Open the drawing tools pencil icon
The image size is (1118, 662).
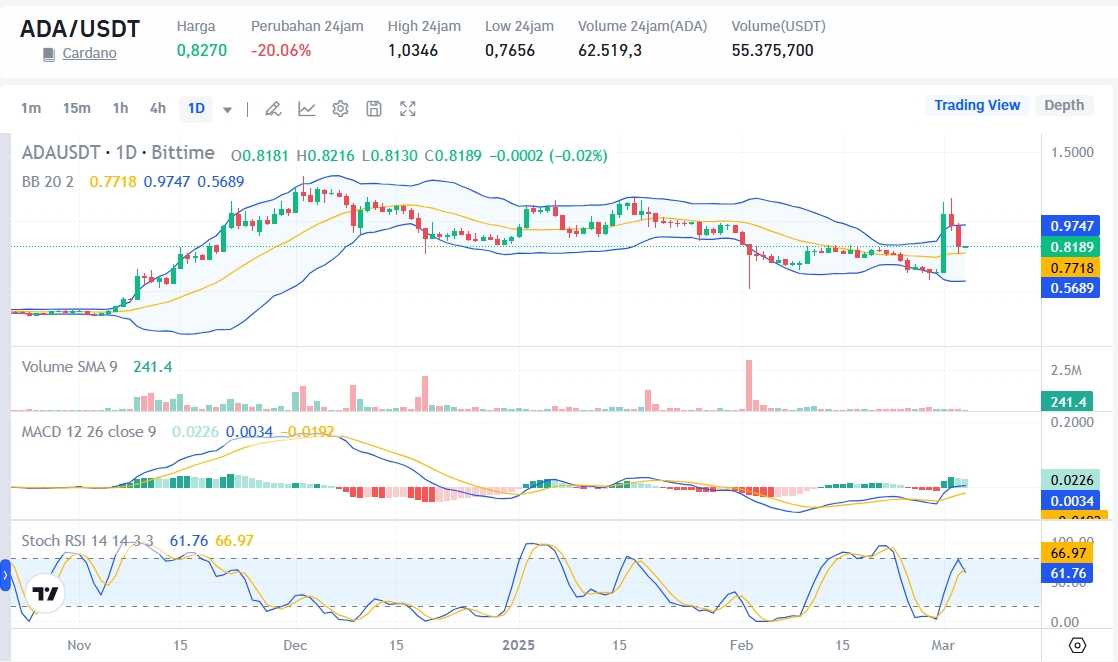pos(272,108)
